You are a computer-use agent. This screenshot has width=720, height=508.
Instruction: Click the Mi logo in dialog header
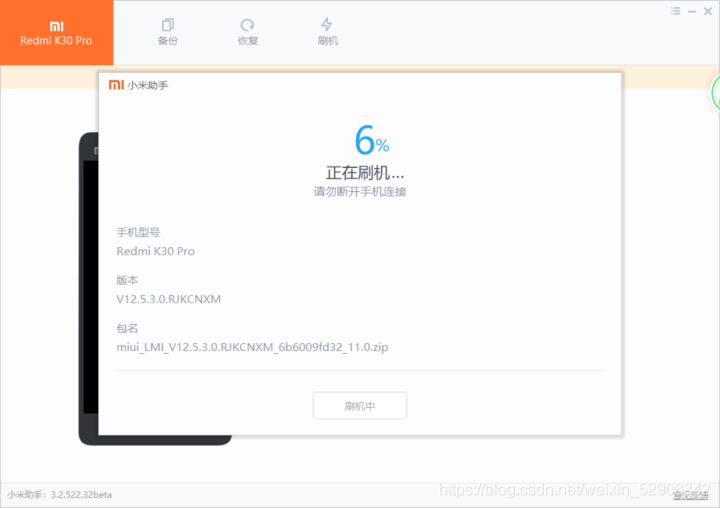(x=116, y=85)
